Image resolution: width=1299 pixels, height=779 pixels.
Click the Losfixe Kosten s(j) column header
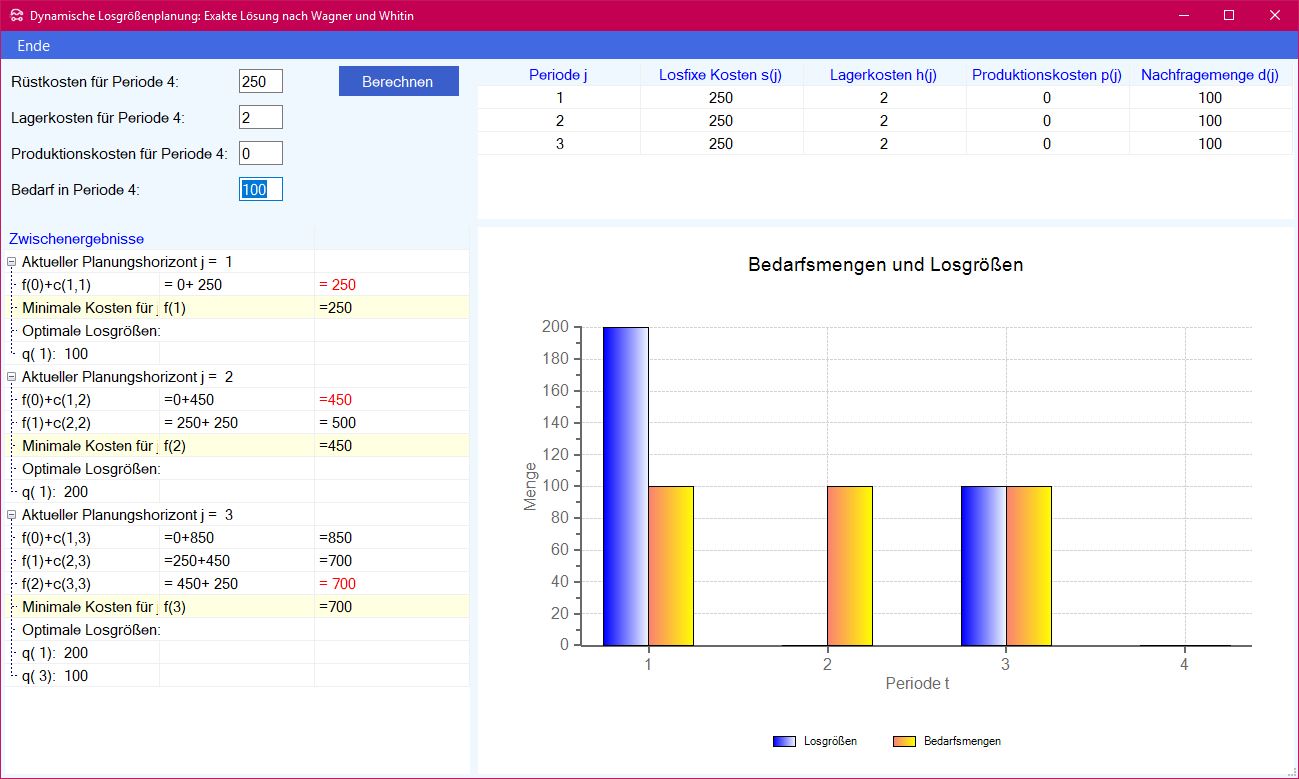[x=720, y=75]
